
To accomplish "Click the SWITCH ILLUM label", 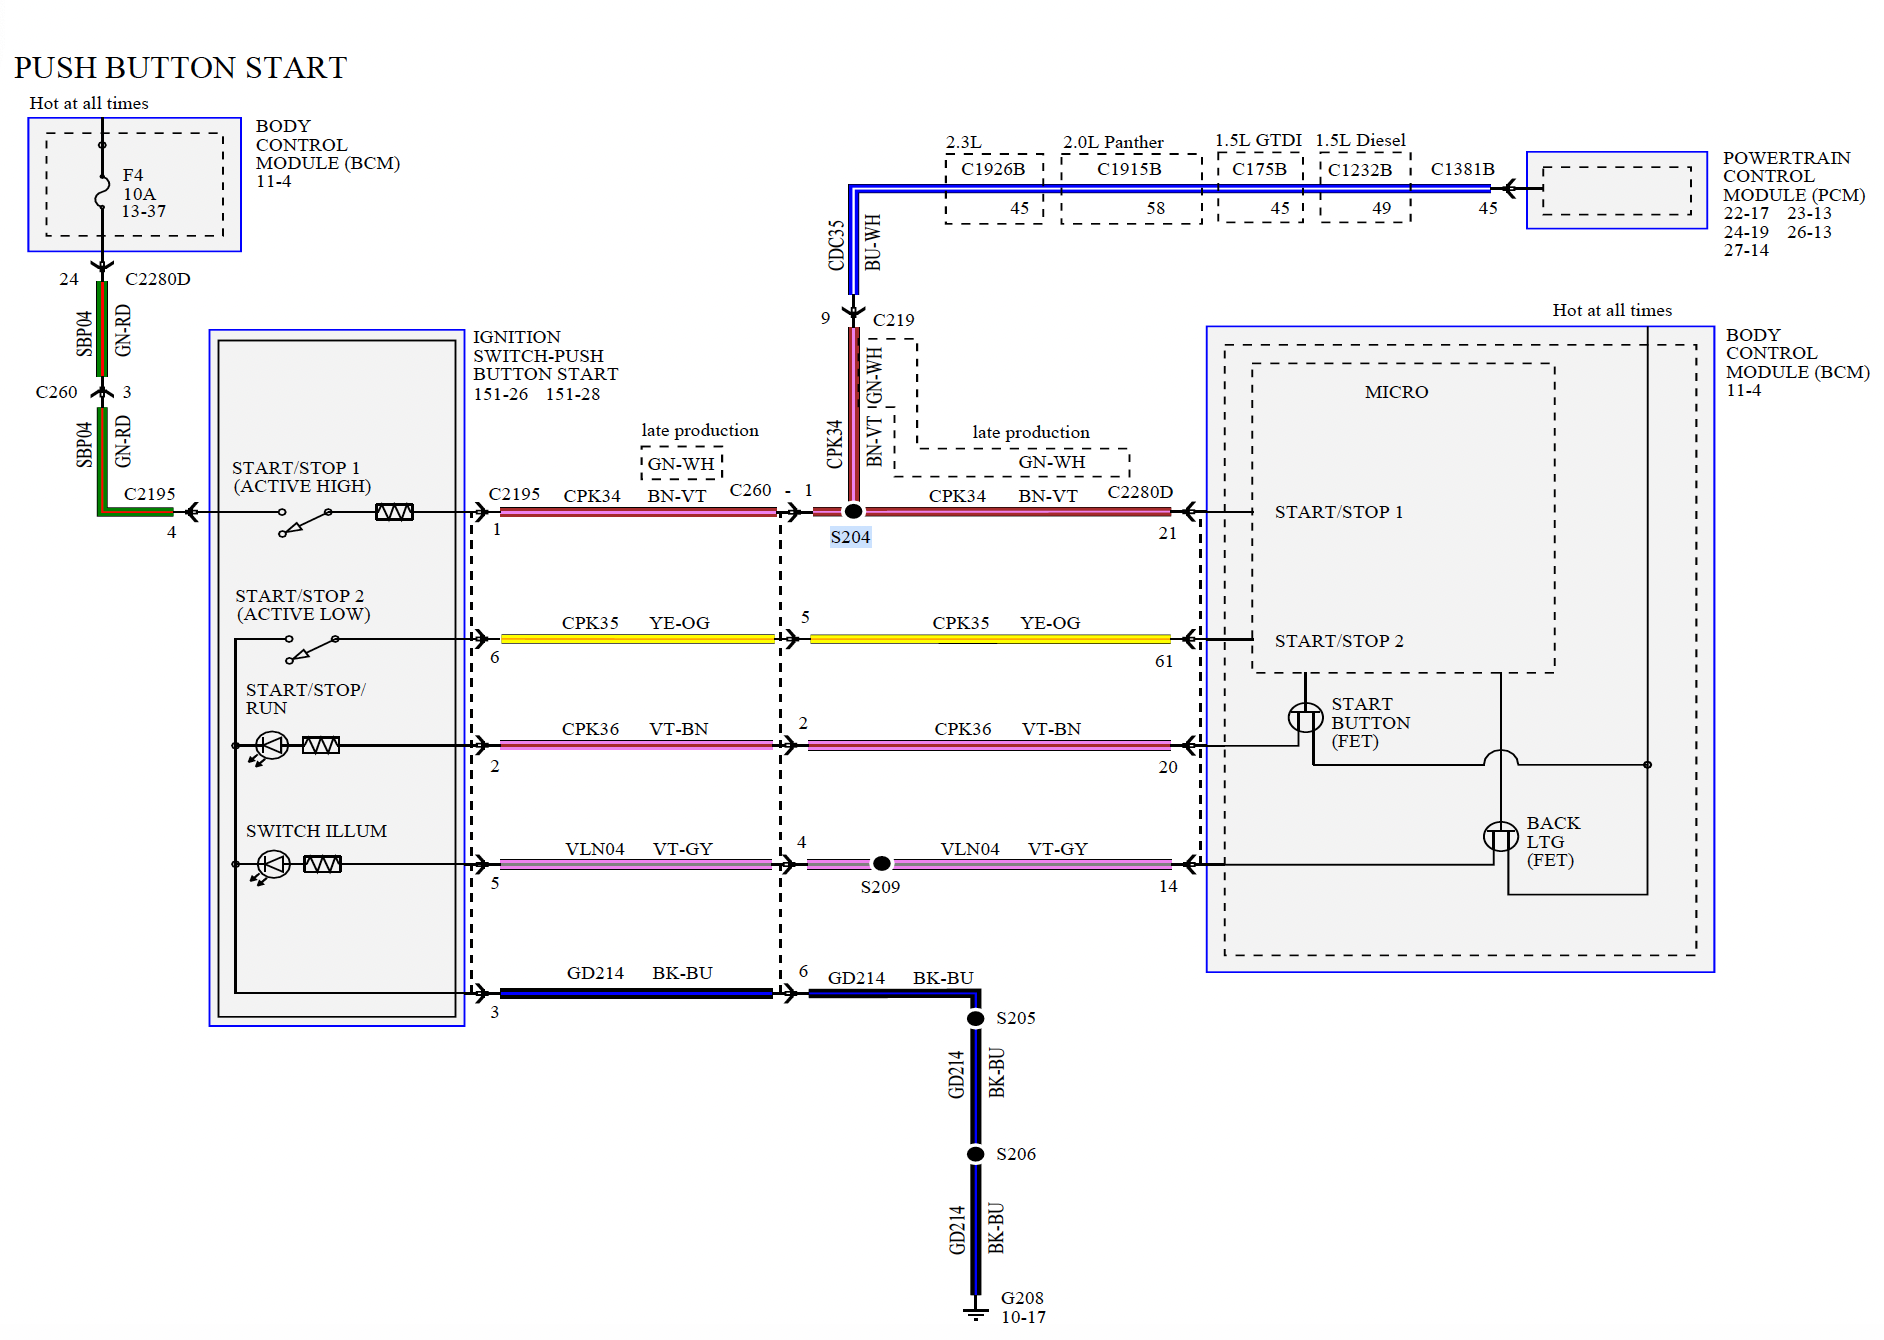I will tap(316, 831).
